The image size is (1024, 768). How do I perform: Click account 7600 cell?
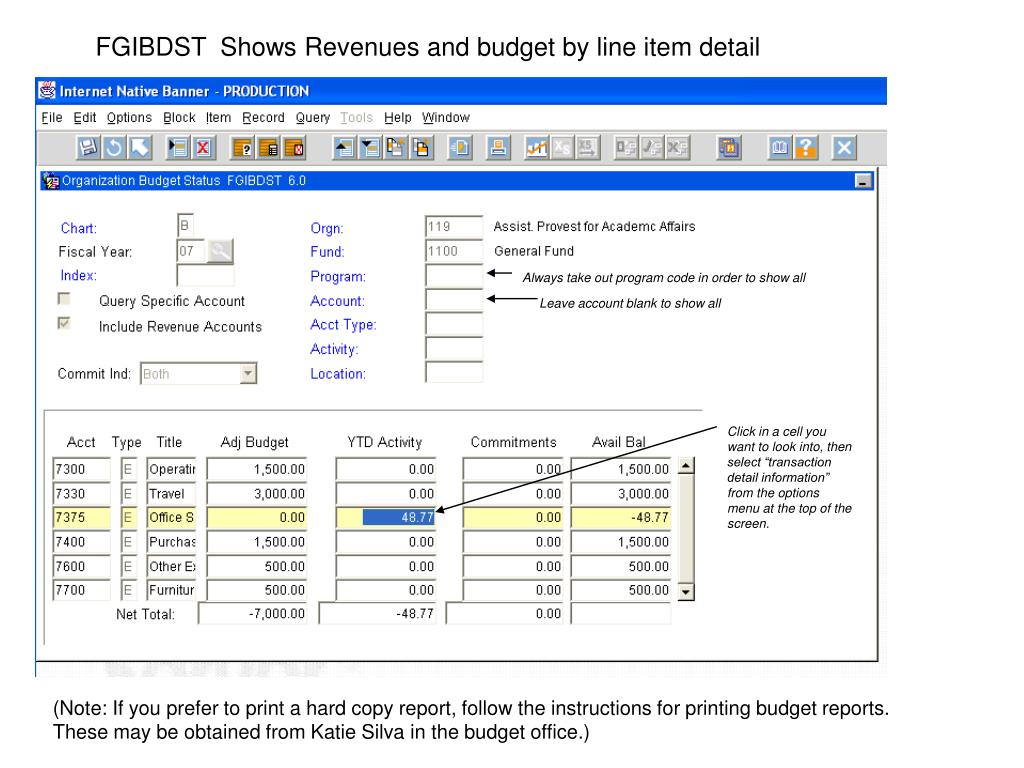click(x=82, y=566)
